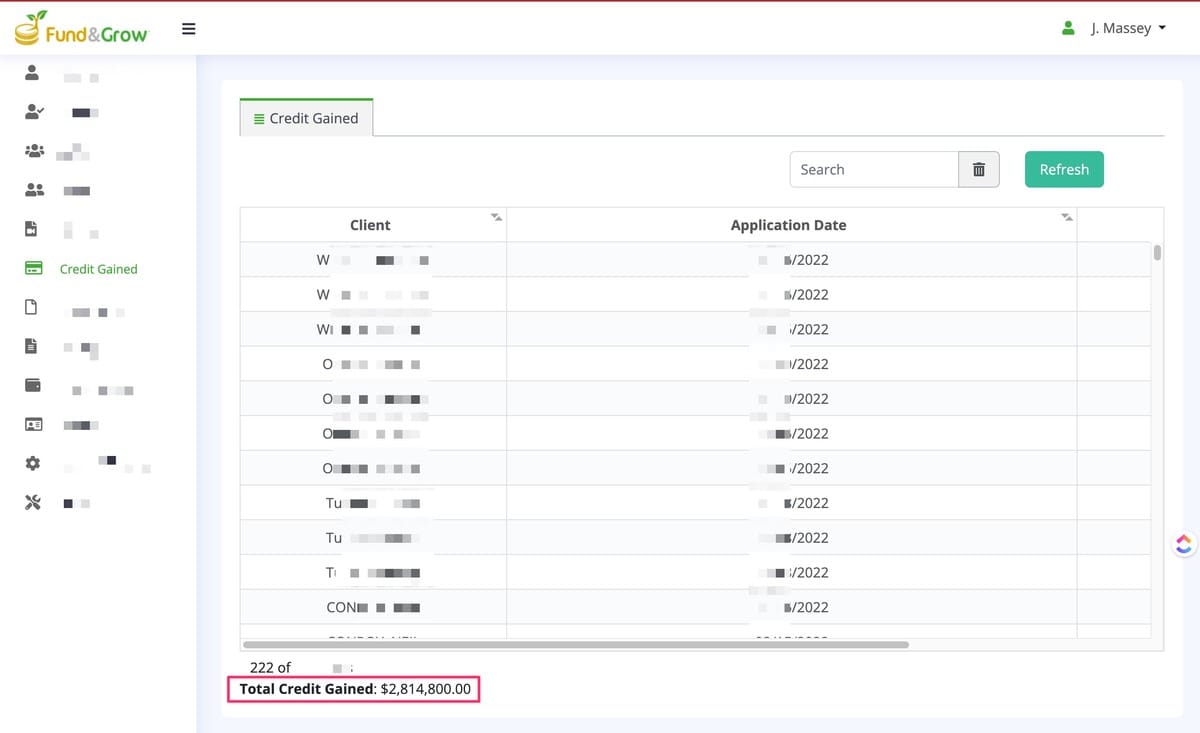The height and width of the screenshot is (733, 1200).
Task: Click the table's vertical scrollbar thumb
Action: pyautogui.click(x=1157, y=252)
